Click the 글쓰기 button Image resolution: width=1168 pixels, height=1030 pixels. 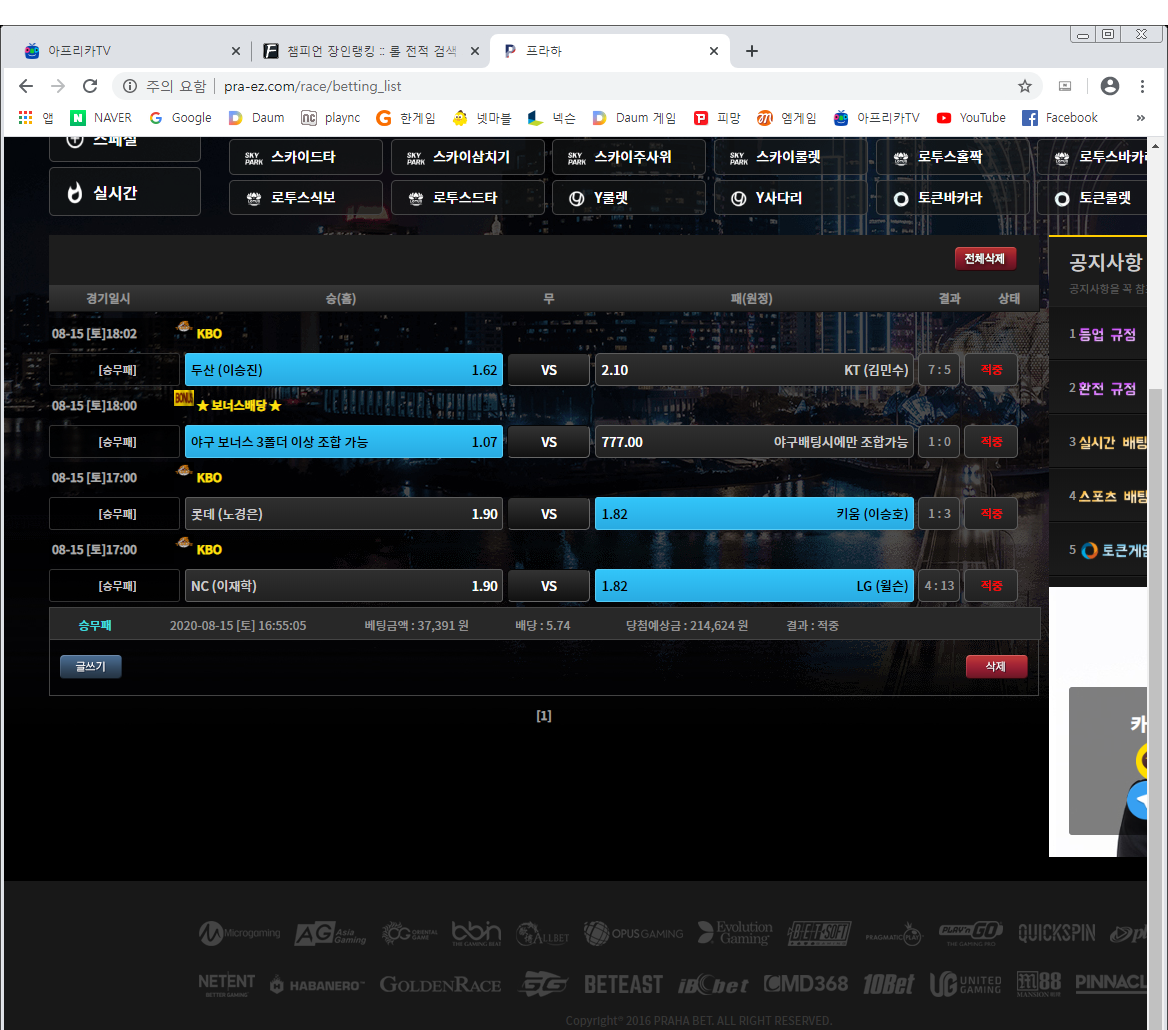[91, 666]
